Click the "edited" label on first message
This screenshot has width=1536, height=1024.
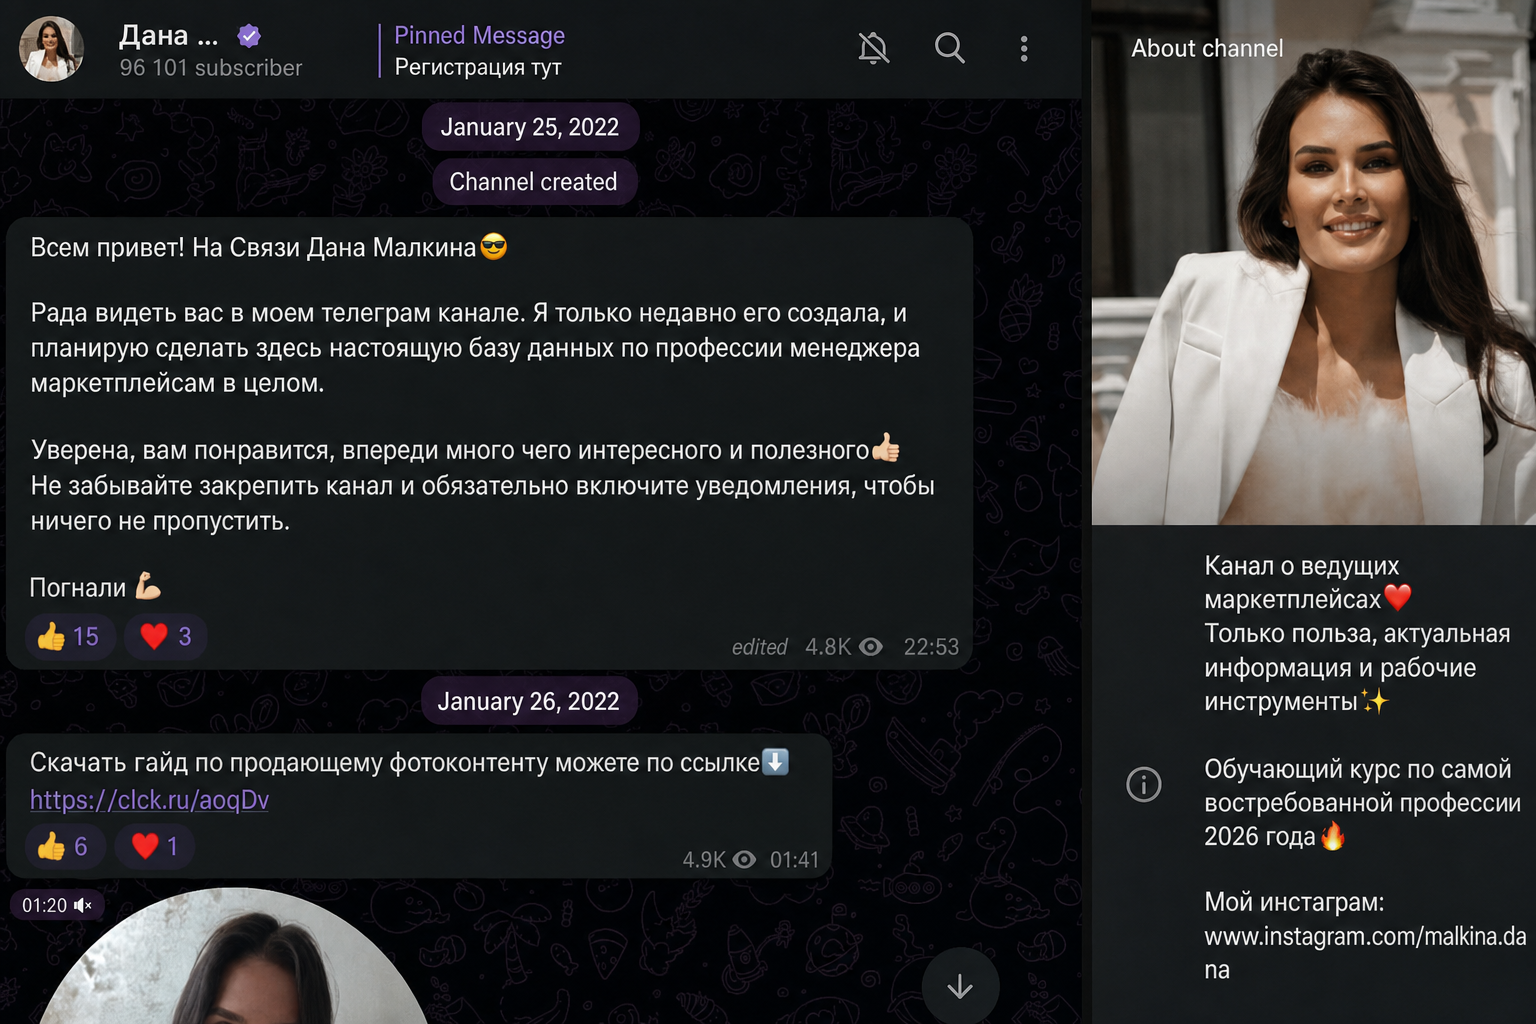(x=760, y=647)
